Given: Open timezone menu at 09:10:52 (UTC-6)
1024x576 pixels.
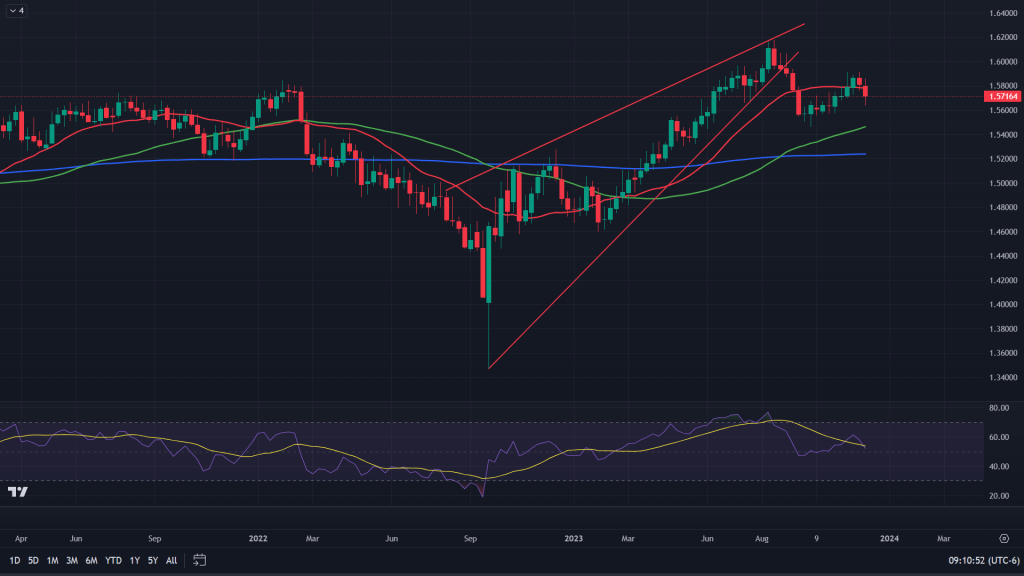Looking at the screenshot, I should click(x=977, y=560).
